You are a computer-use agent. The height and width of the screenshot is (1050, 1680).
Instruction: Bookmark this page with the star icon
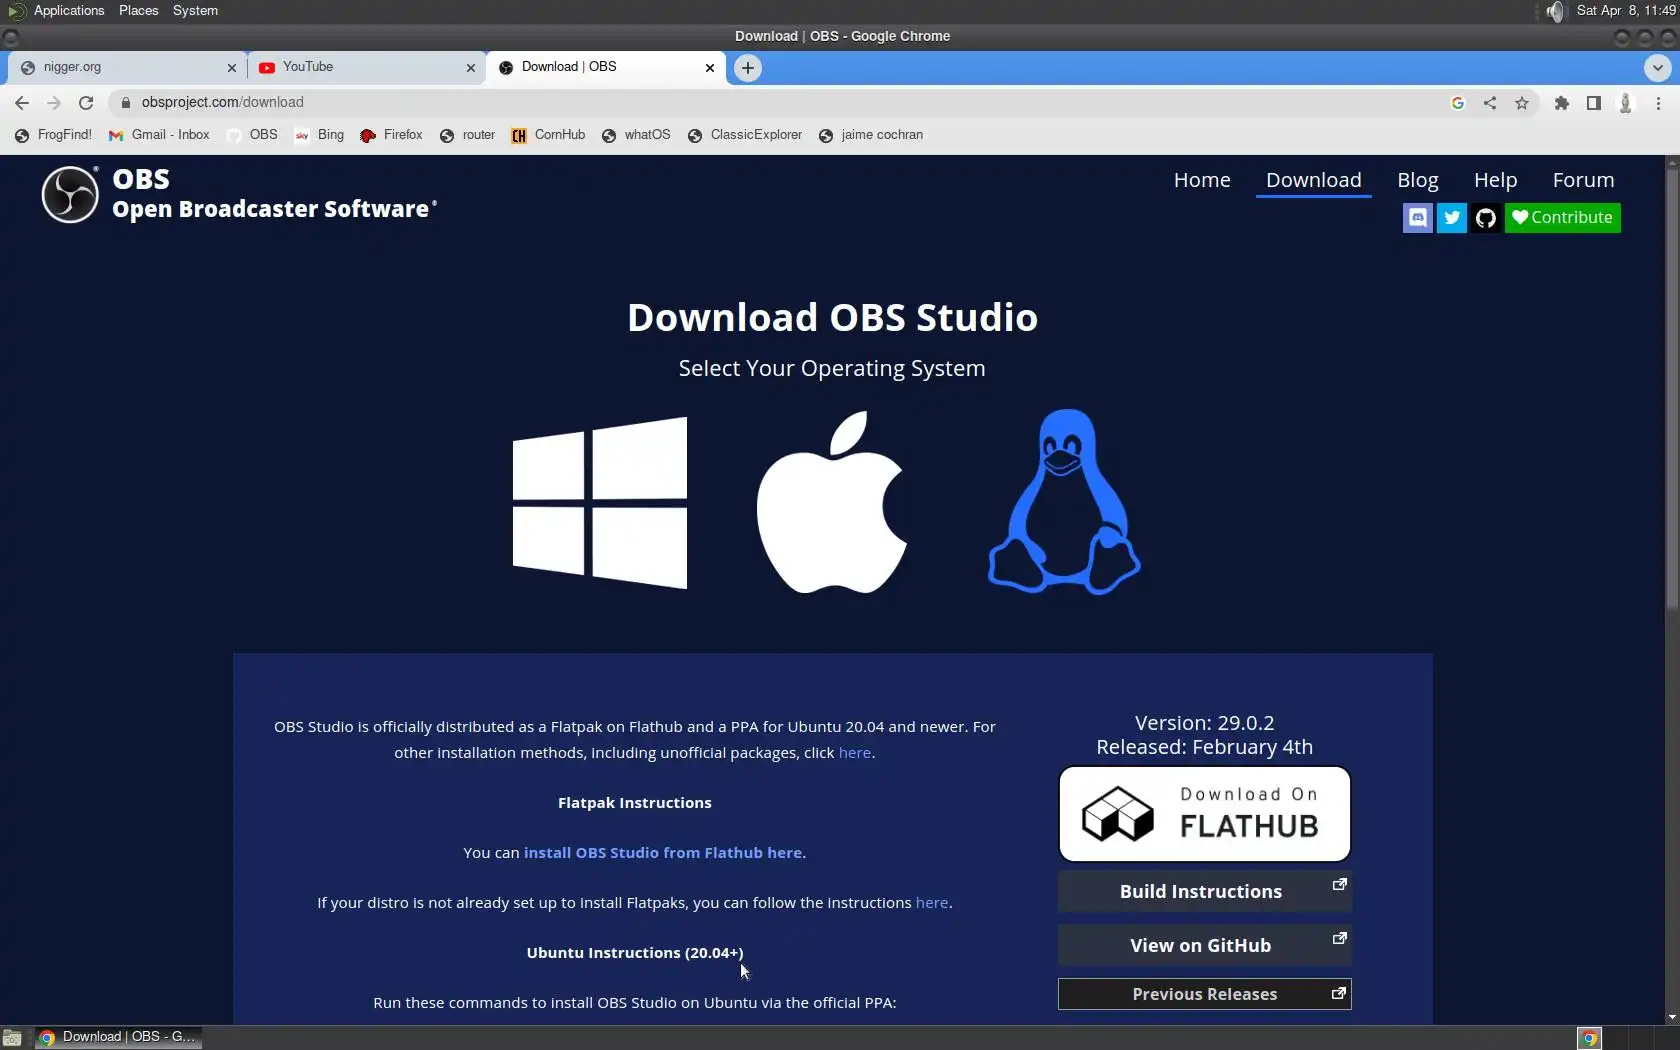click(1522, 102)
